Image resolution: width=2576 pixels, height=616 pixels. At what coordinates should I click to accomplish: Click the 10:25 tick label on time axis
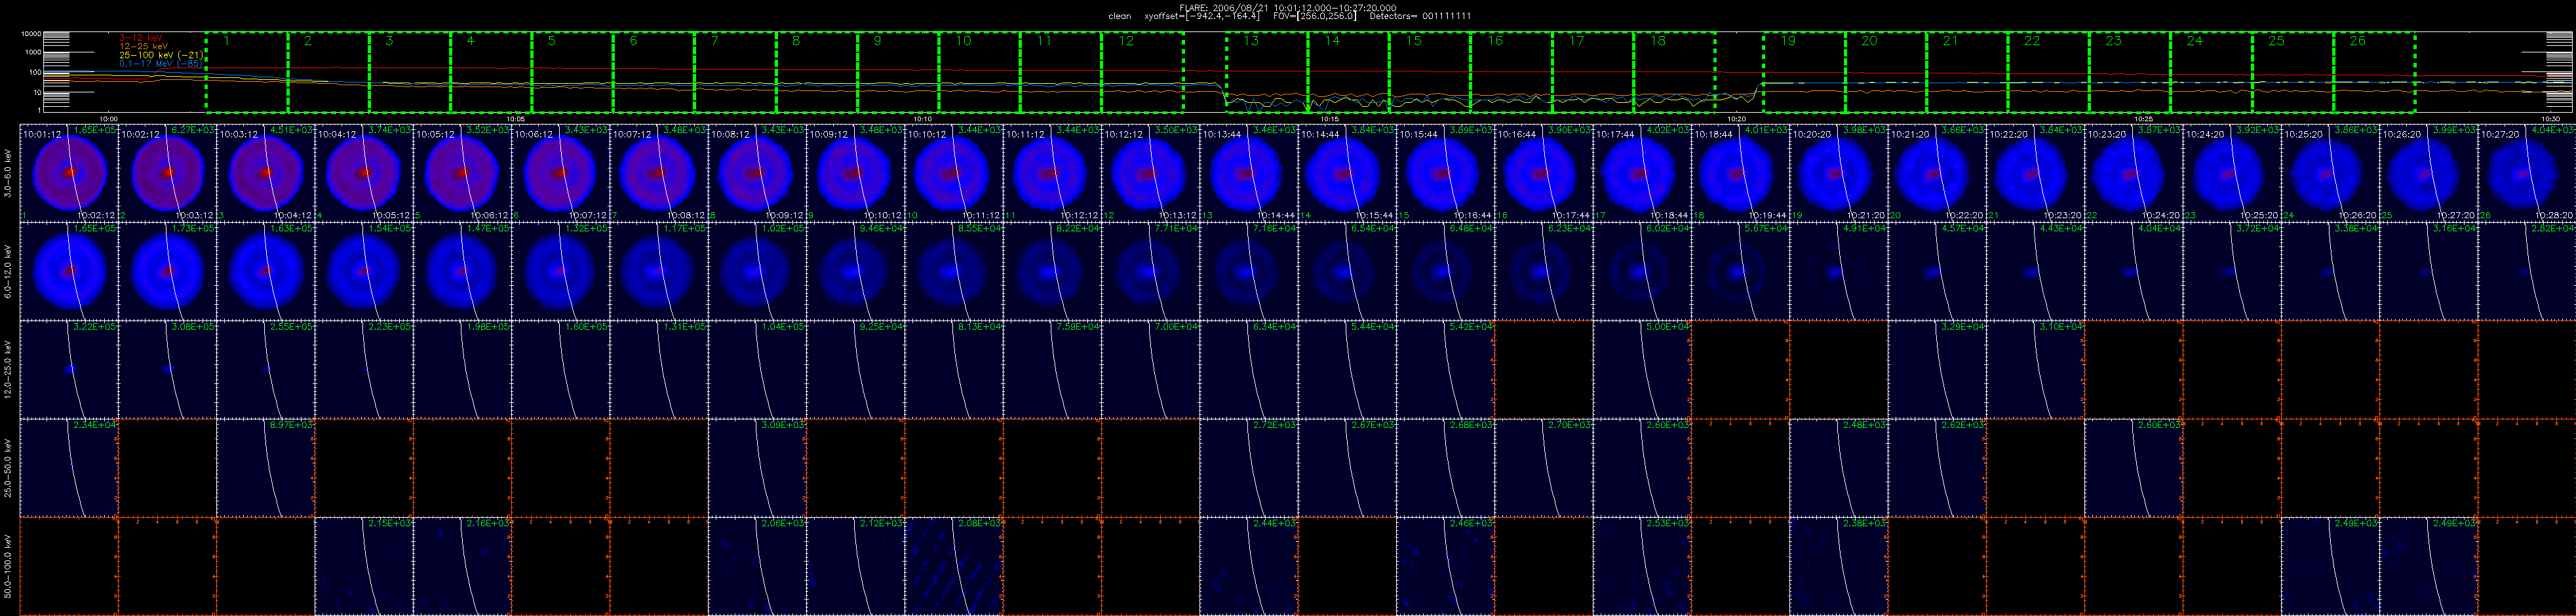coord(2144,118)
